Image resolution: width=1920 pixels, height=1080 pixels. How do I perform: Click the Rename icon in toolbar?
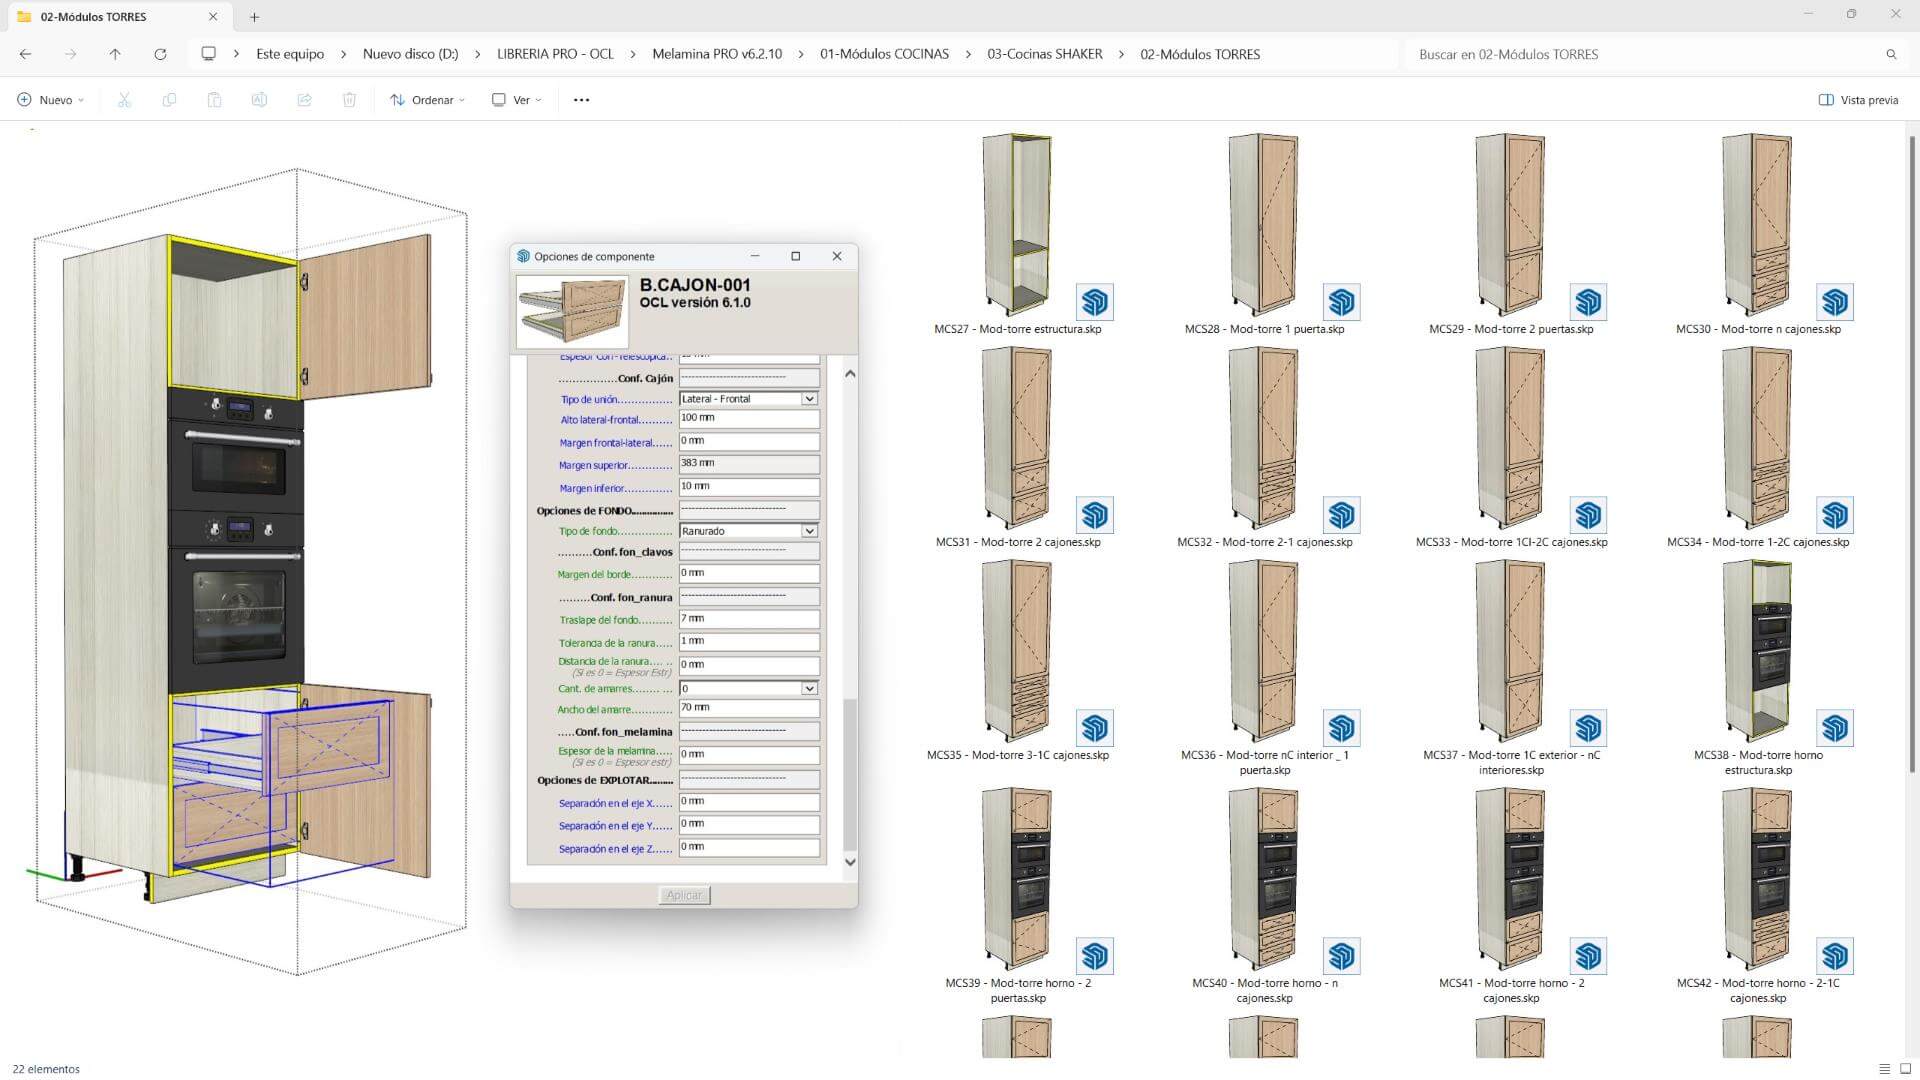point(259,100)
